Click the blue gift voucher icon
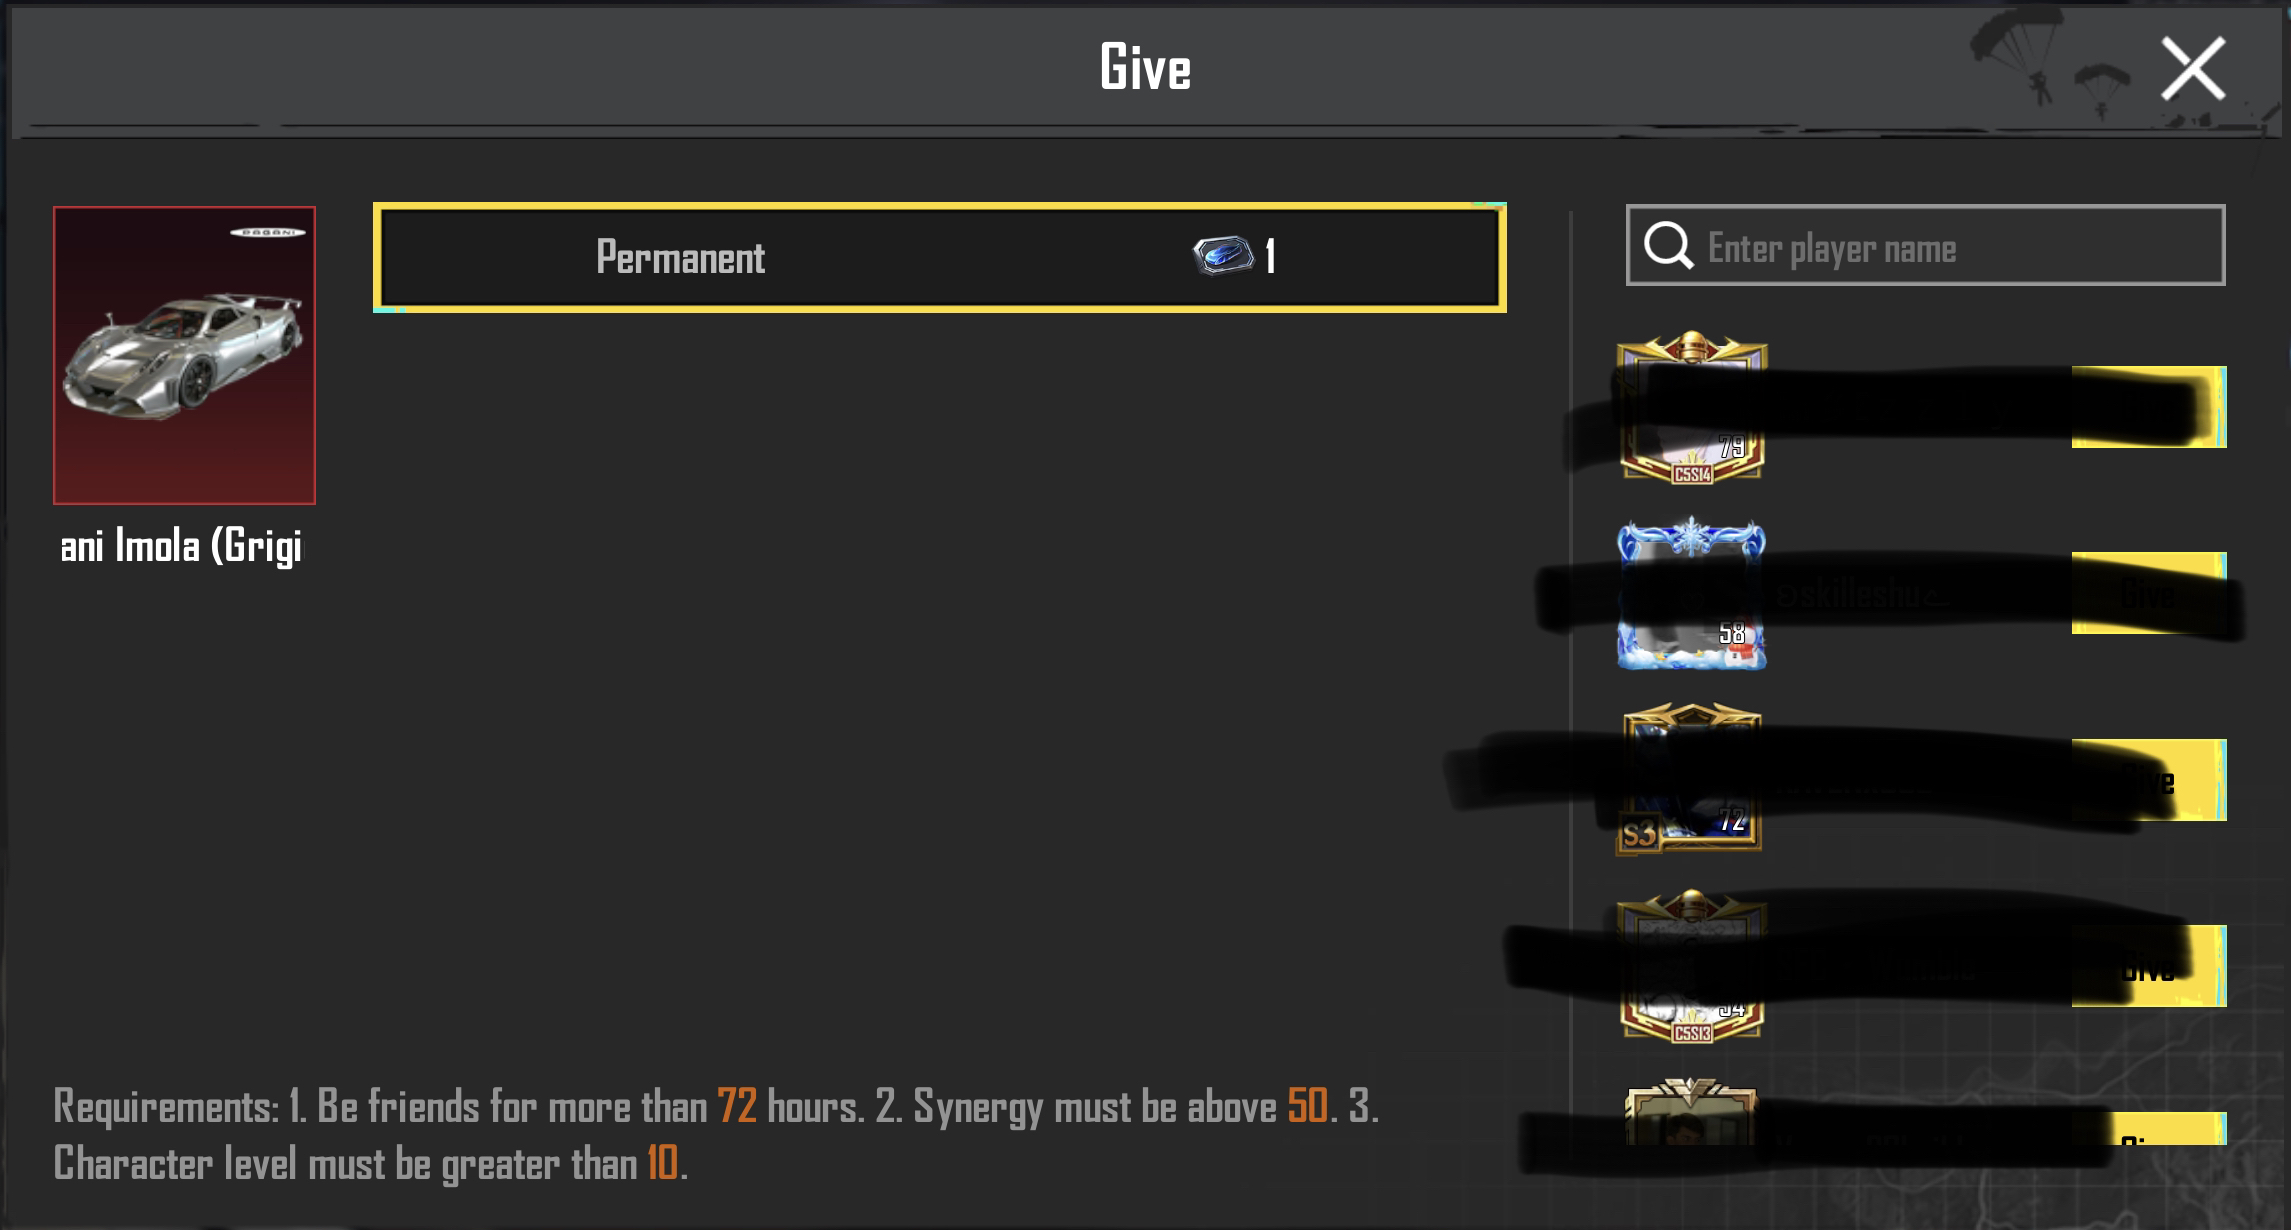 tap(1223, 255)
